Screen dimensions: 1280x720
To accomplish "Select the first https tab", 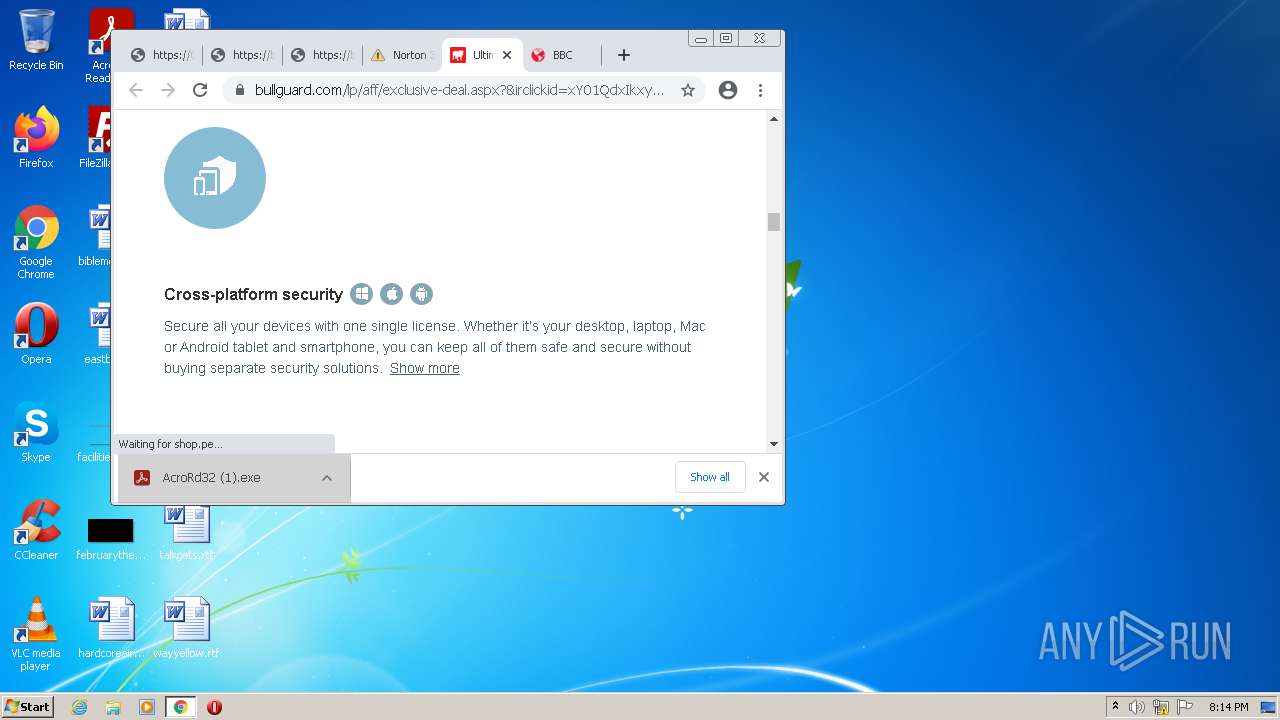I will tap(163, 55).
